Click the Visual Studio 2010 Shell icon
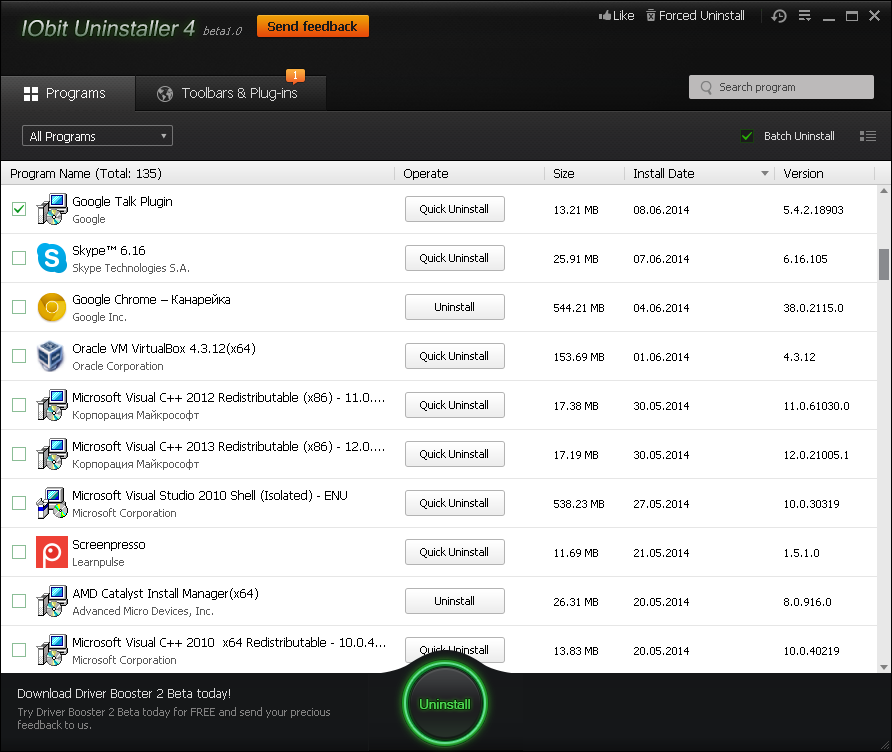 point(52,502)
